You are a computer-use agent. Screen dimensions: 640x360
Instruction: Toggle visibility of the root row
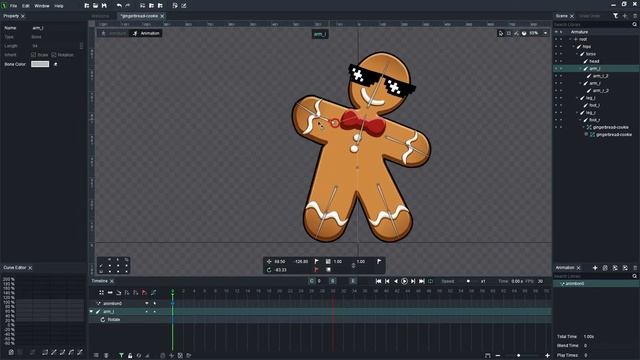click(x=556, y=39)
